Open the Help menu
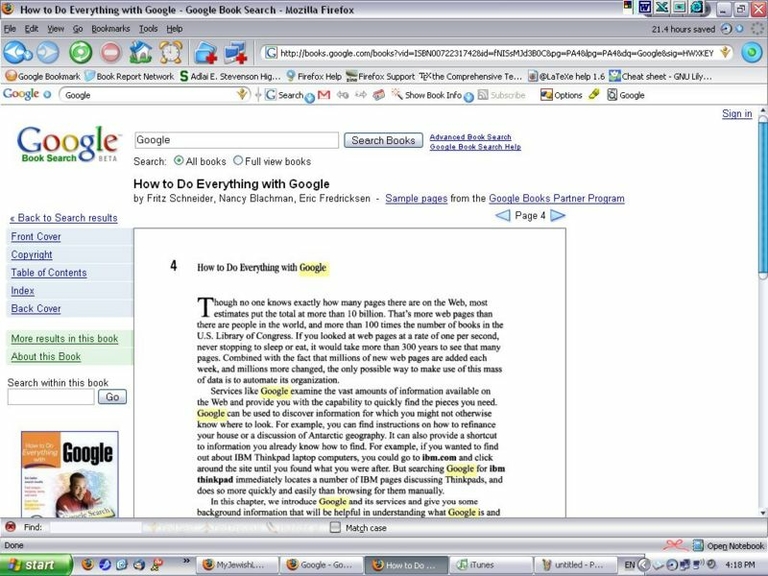 174,29
